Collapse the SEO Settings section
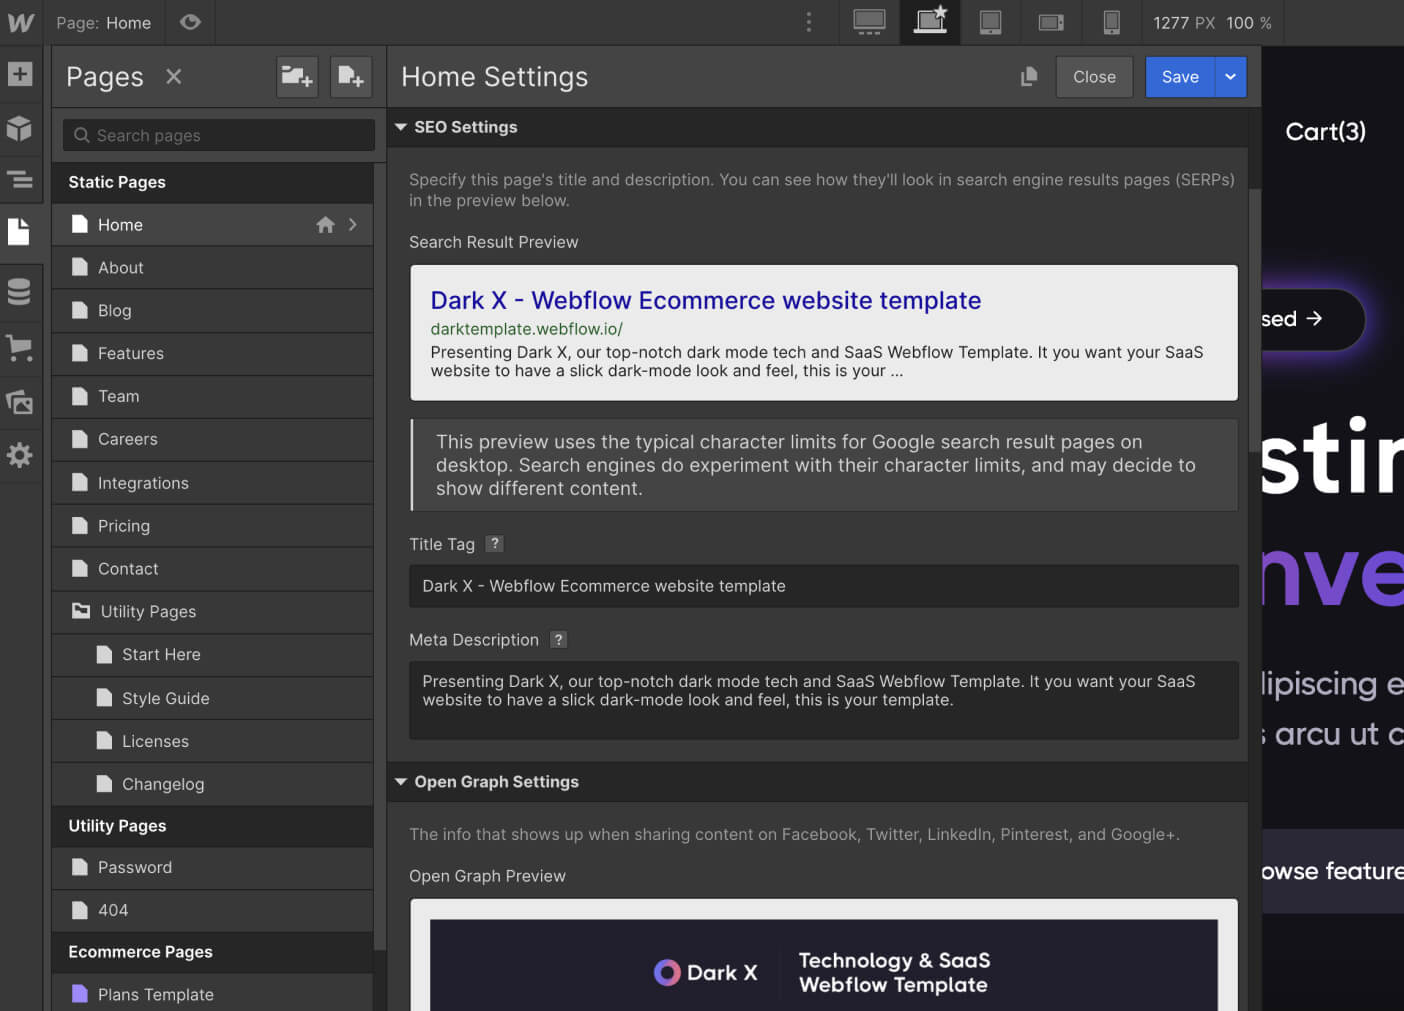Viewport: 1404px width, 1011px height. [400, 127]
